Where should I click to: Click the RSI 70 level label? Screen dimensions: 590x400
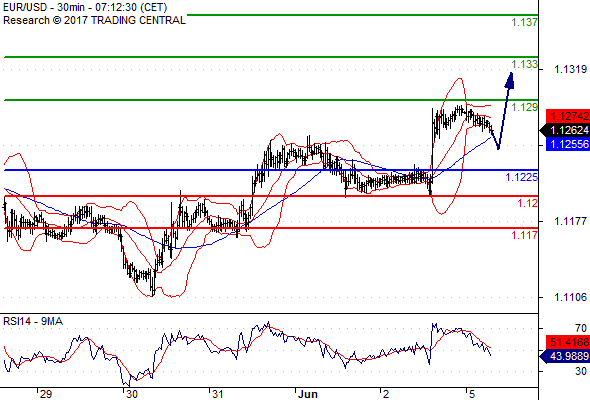pyautogui.click(x=581, y=328)
